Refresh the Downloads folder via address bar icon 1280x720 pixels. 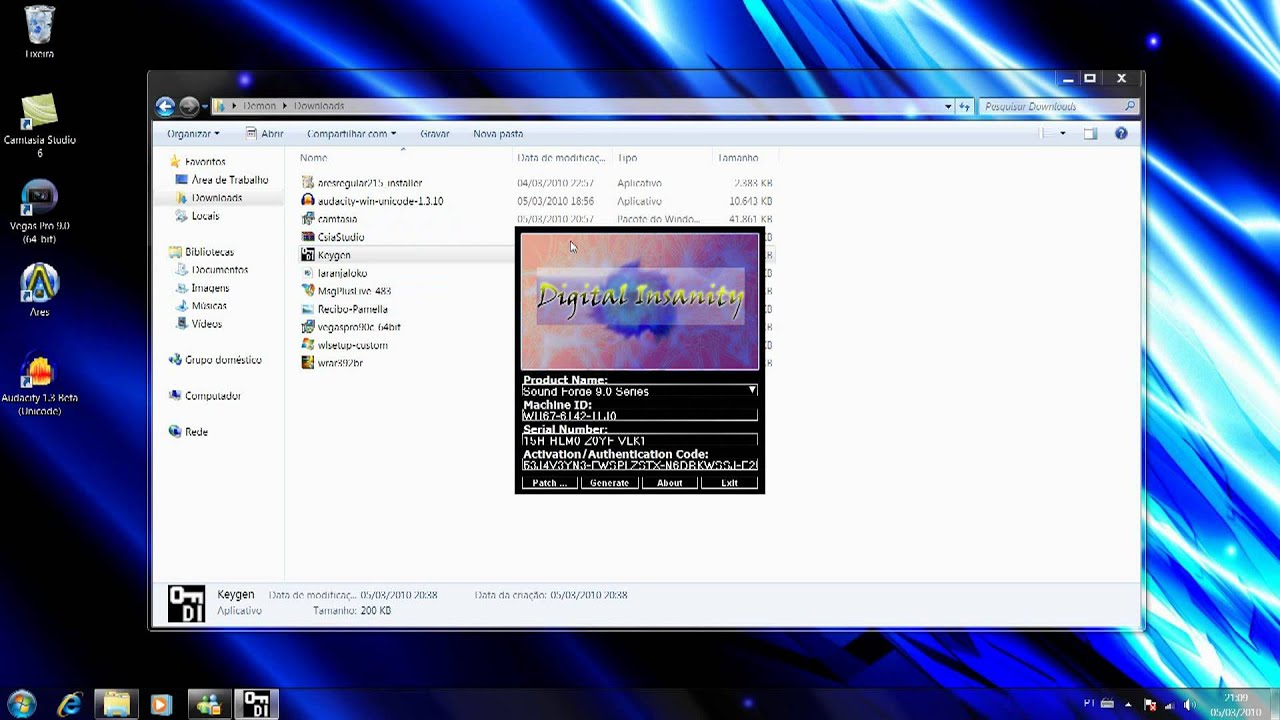(x=965, y=106)
